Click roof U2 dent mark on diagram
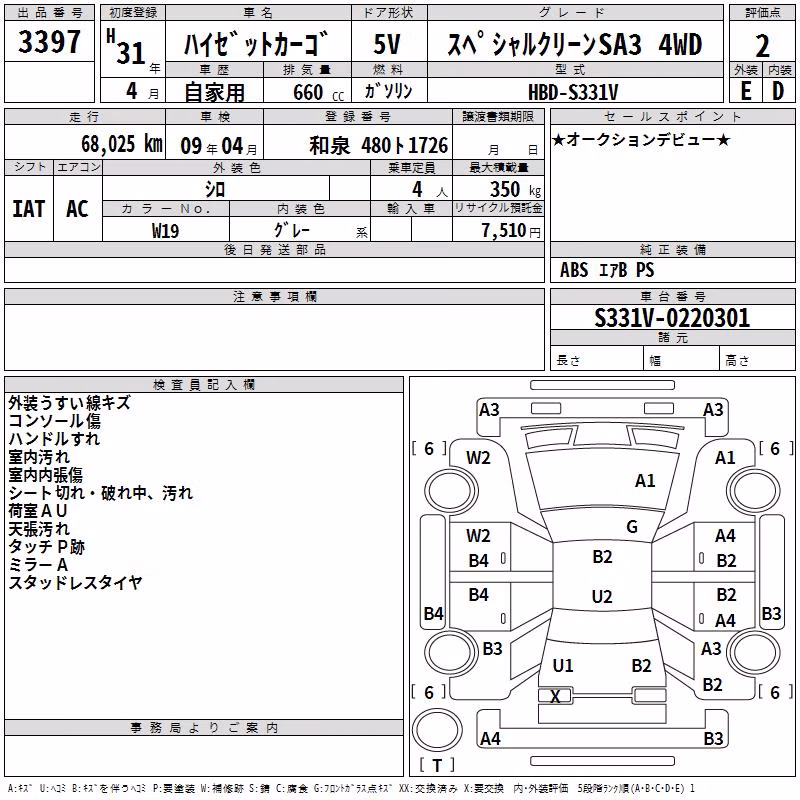The height and width of the screenshot is (800, 800). (602, 596)
